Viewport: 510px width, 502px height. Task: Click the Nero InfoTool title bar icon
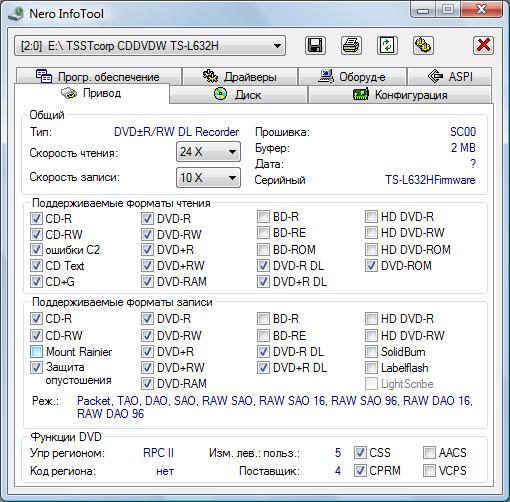point(15,14)
